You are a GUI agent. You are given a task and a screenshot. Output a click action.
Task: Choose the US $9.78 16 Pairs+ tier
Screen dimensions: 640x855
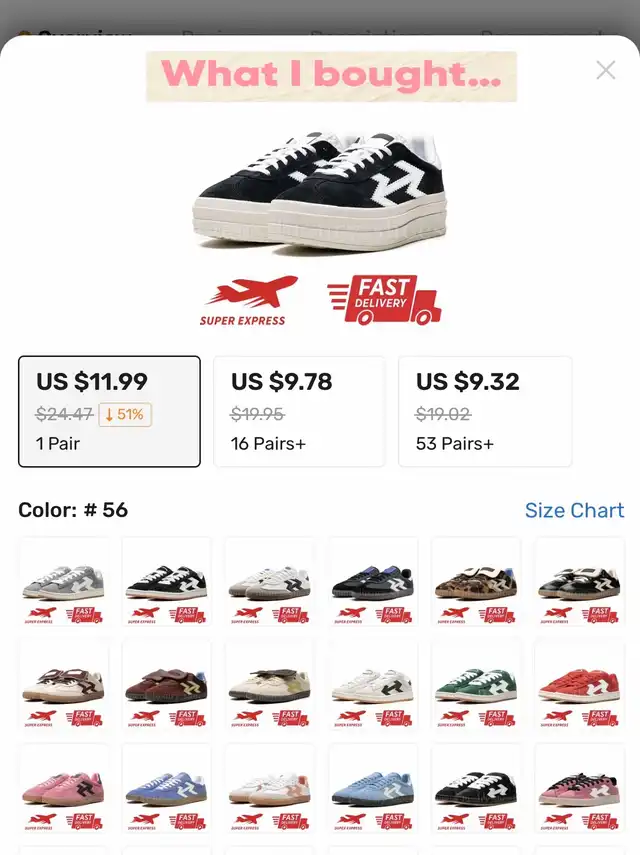click(299, 412)
